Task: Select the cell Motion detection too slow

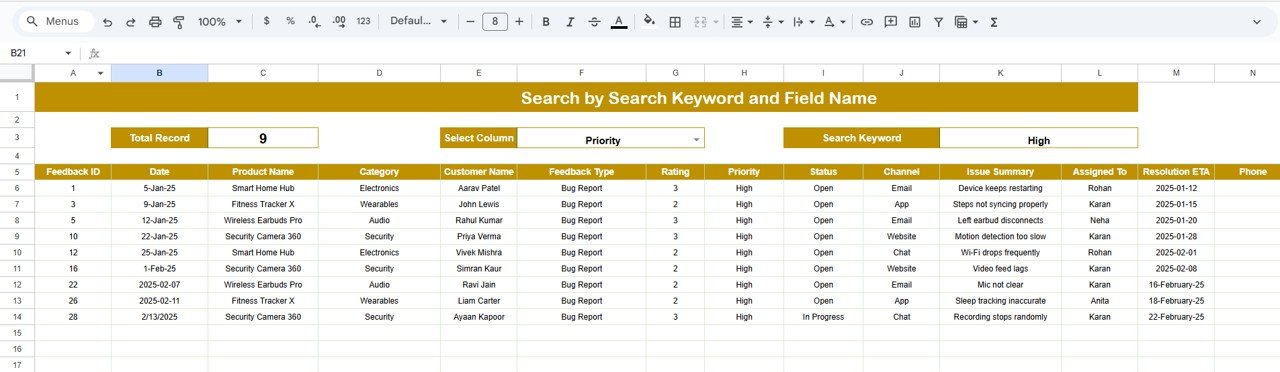Action: point(1000,236)
